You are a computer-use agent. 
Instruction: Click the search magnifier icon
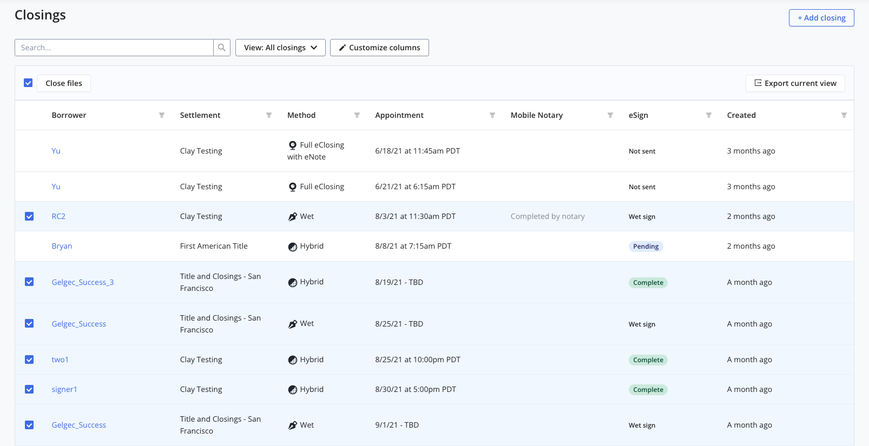point(222,48)
